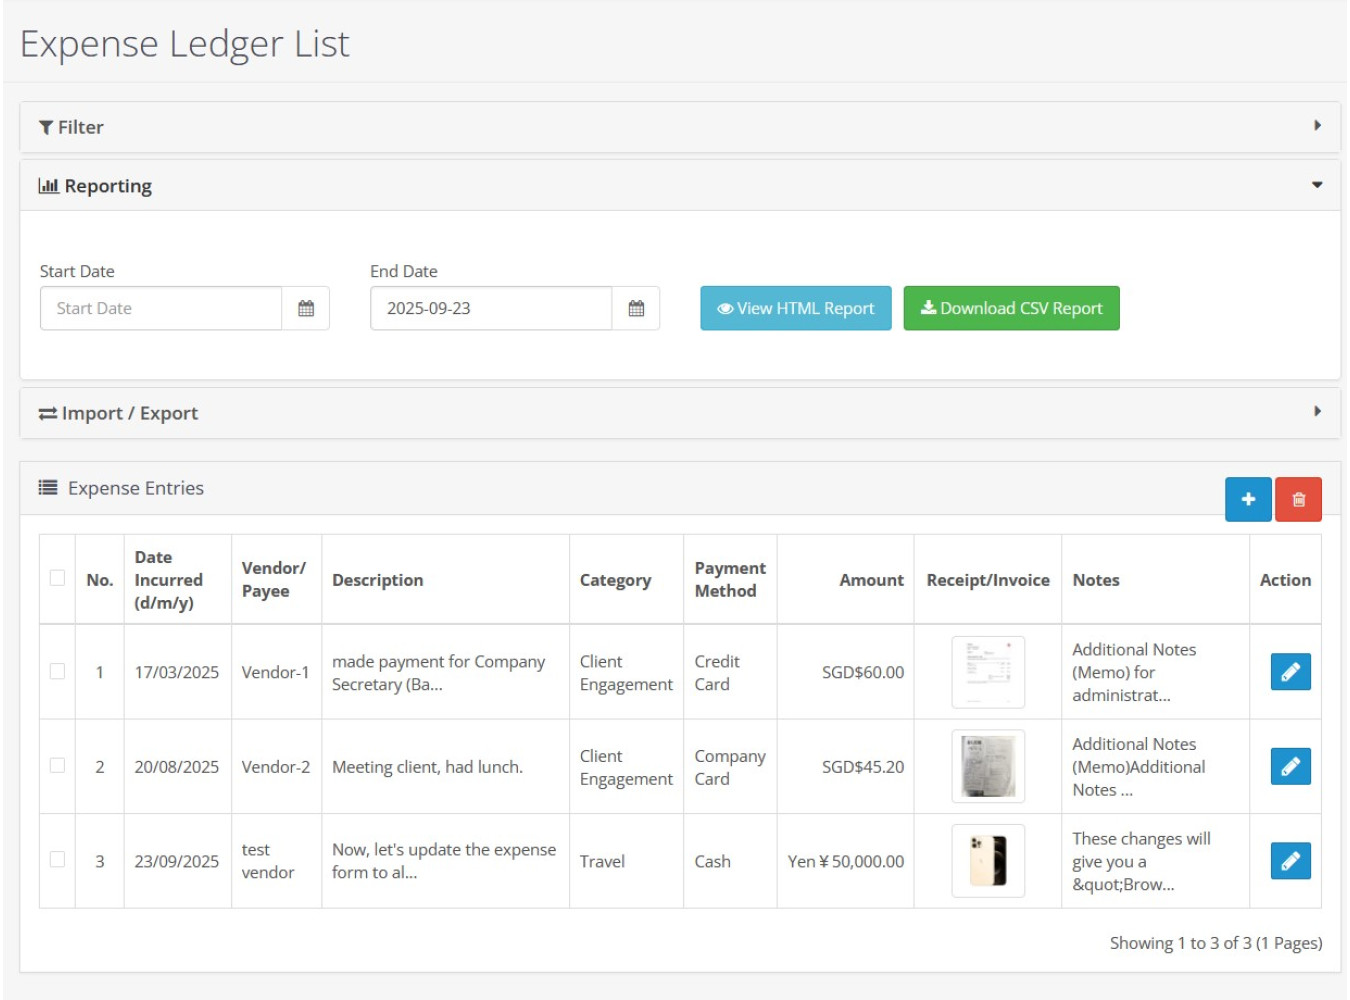Image resolution: width=1350 pixels, height=1000 pixels.
Task: Expand the Import / Export panel
Action: point(679,413)
